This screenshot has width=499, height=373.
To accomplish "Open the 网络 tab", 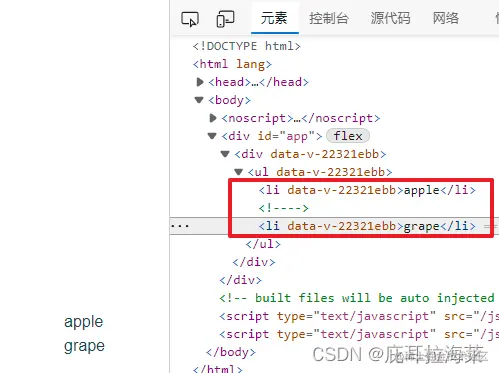I will click(x=446, y=18).
